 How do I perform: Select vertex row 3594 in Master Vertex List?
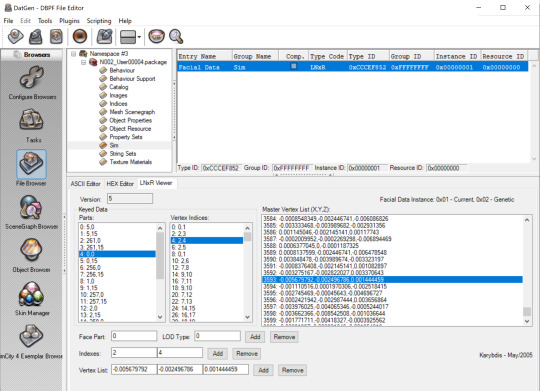pos(392,286)
